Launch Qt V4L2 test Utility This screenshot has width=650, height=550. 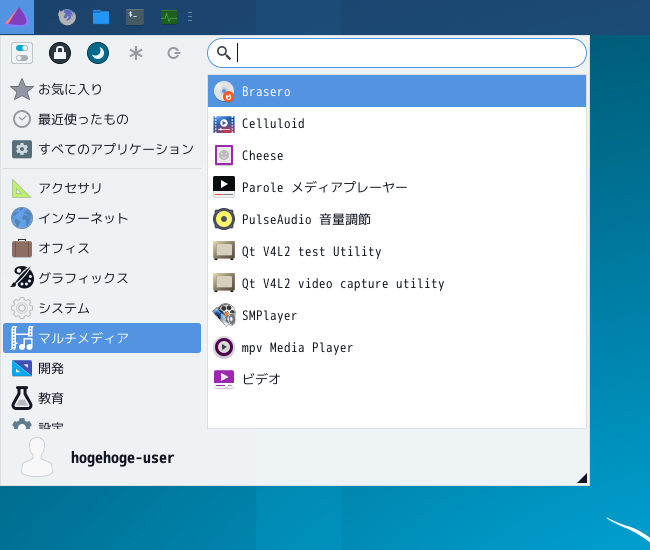[x=397, y=251]
